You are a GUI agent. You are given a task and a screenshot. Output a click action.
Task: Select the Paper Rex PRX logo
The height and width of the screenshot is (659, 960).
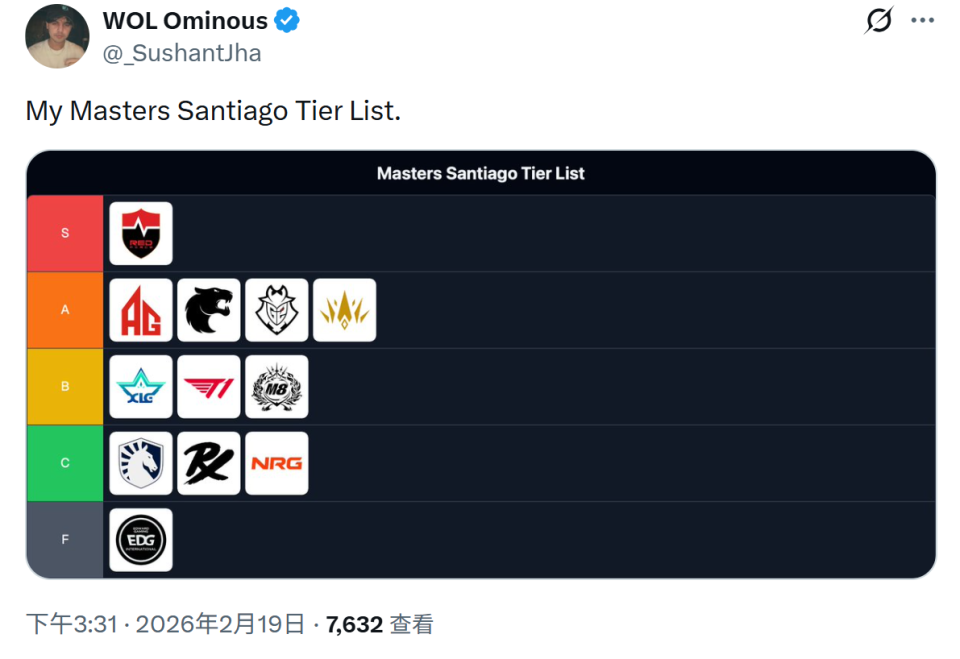pyautogui.click(x=209, y=463)
